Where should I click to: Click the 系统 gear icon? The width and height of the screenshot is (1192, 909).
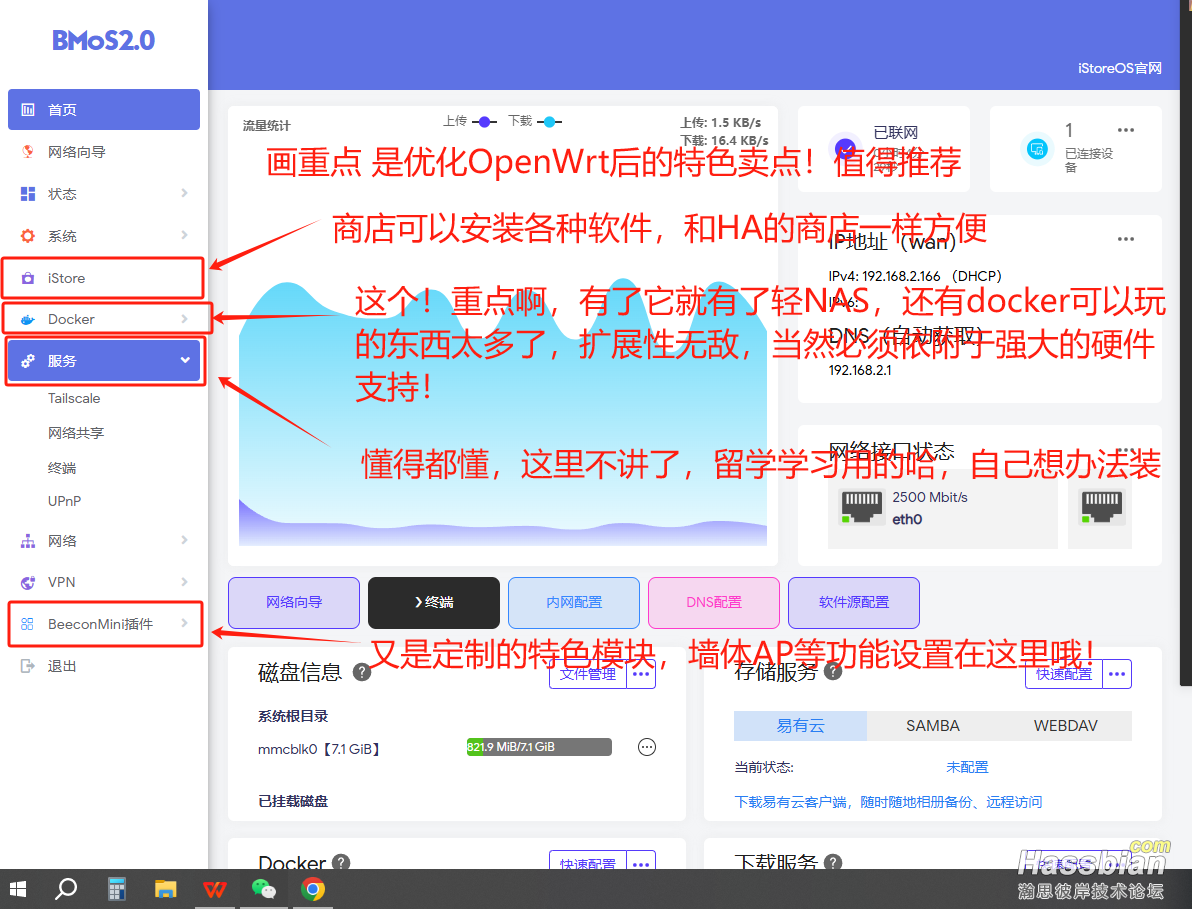click(28, 236)
